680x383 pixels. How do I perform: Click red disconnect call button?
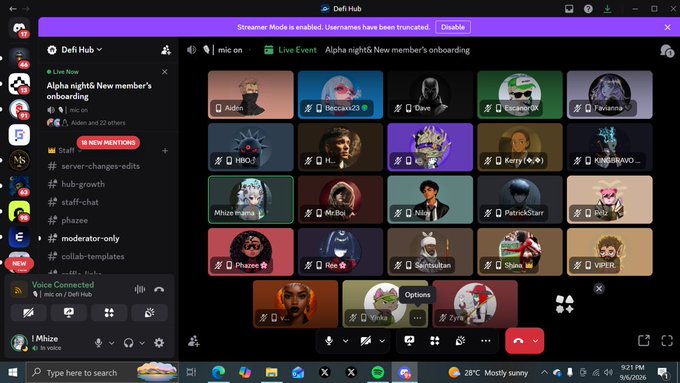coord(518,341)
